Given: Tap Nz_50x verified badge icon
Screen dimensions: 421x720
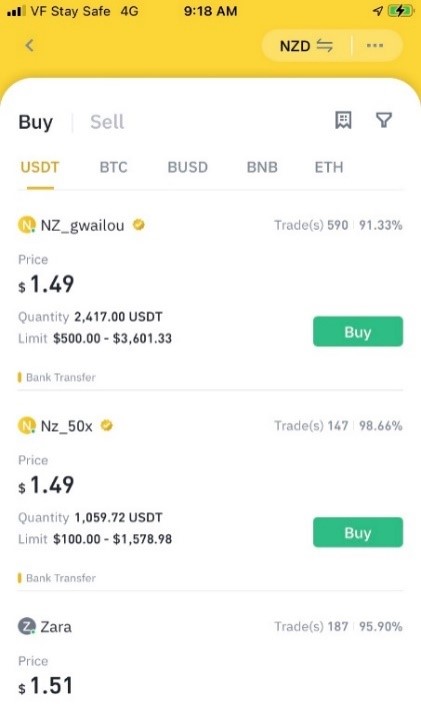Looking at the screenshot, I should tap(107, 426).
